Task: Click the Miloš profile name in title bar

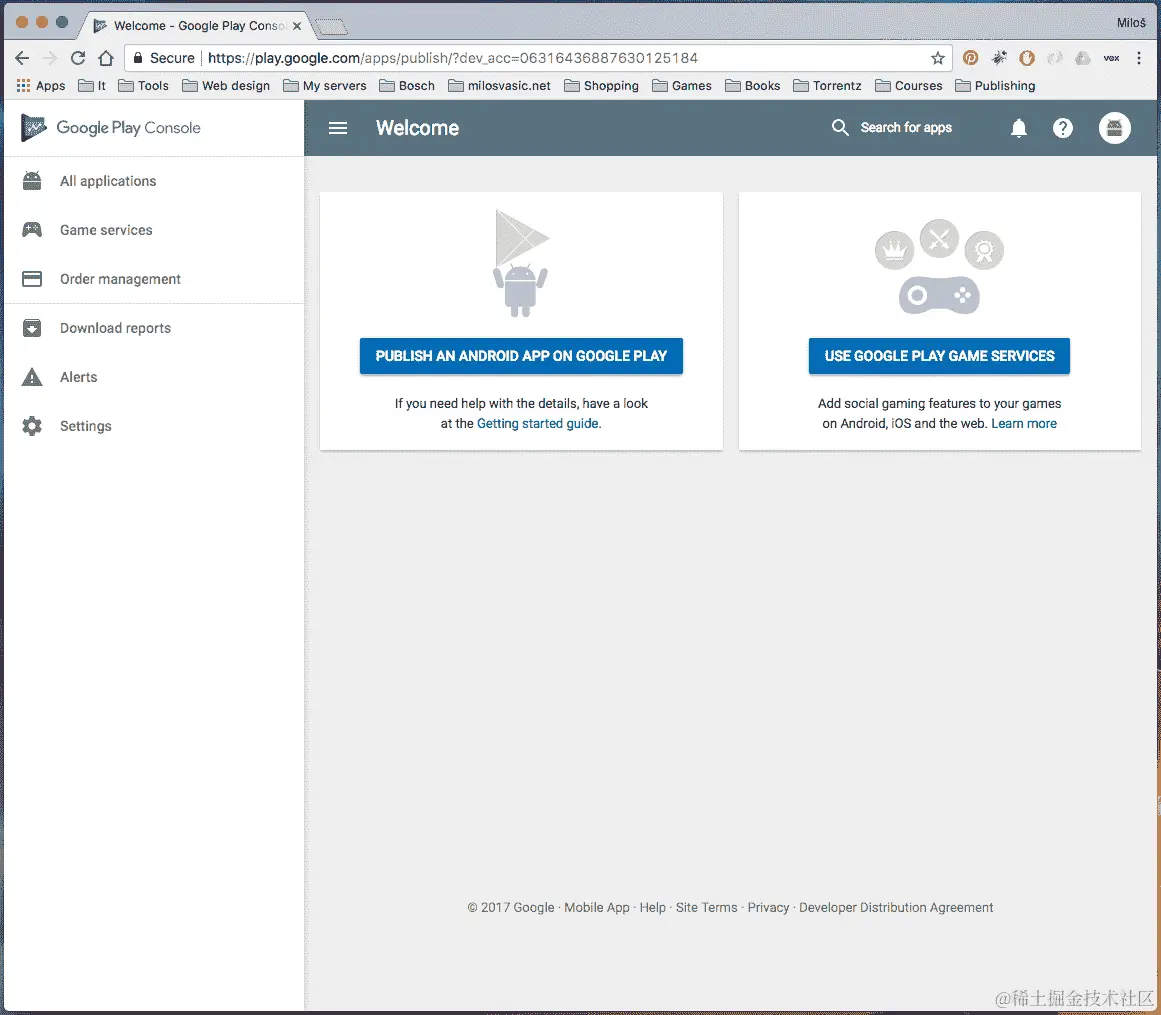Action: click(1131, 23)
